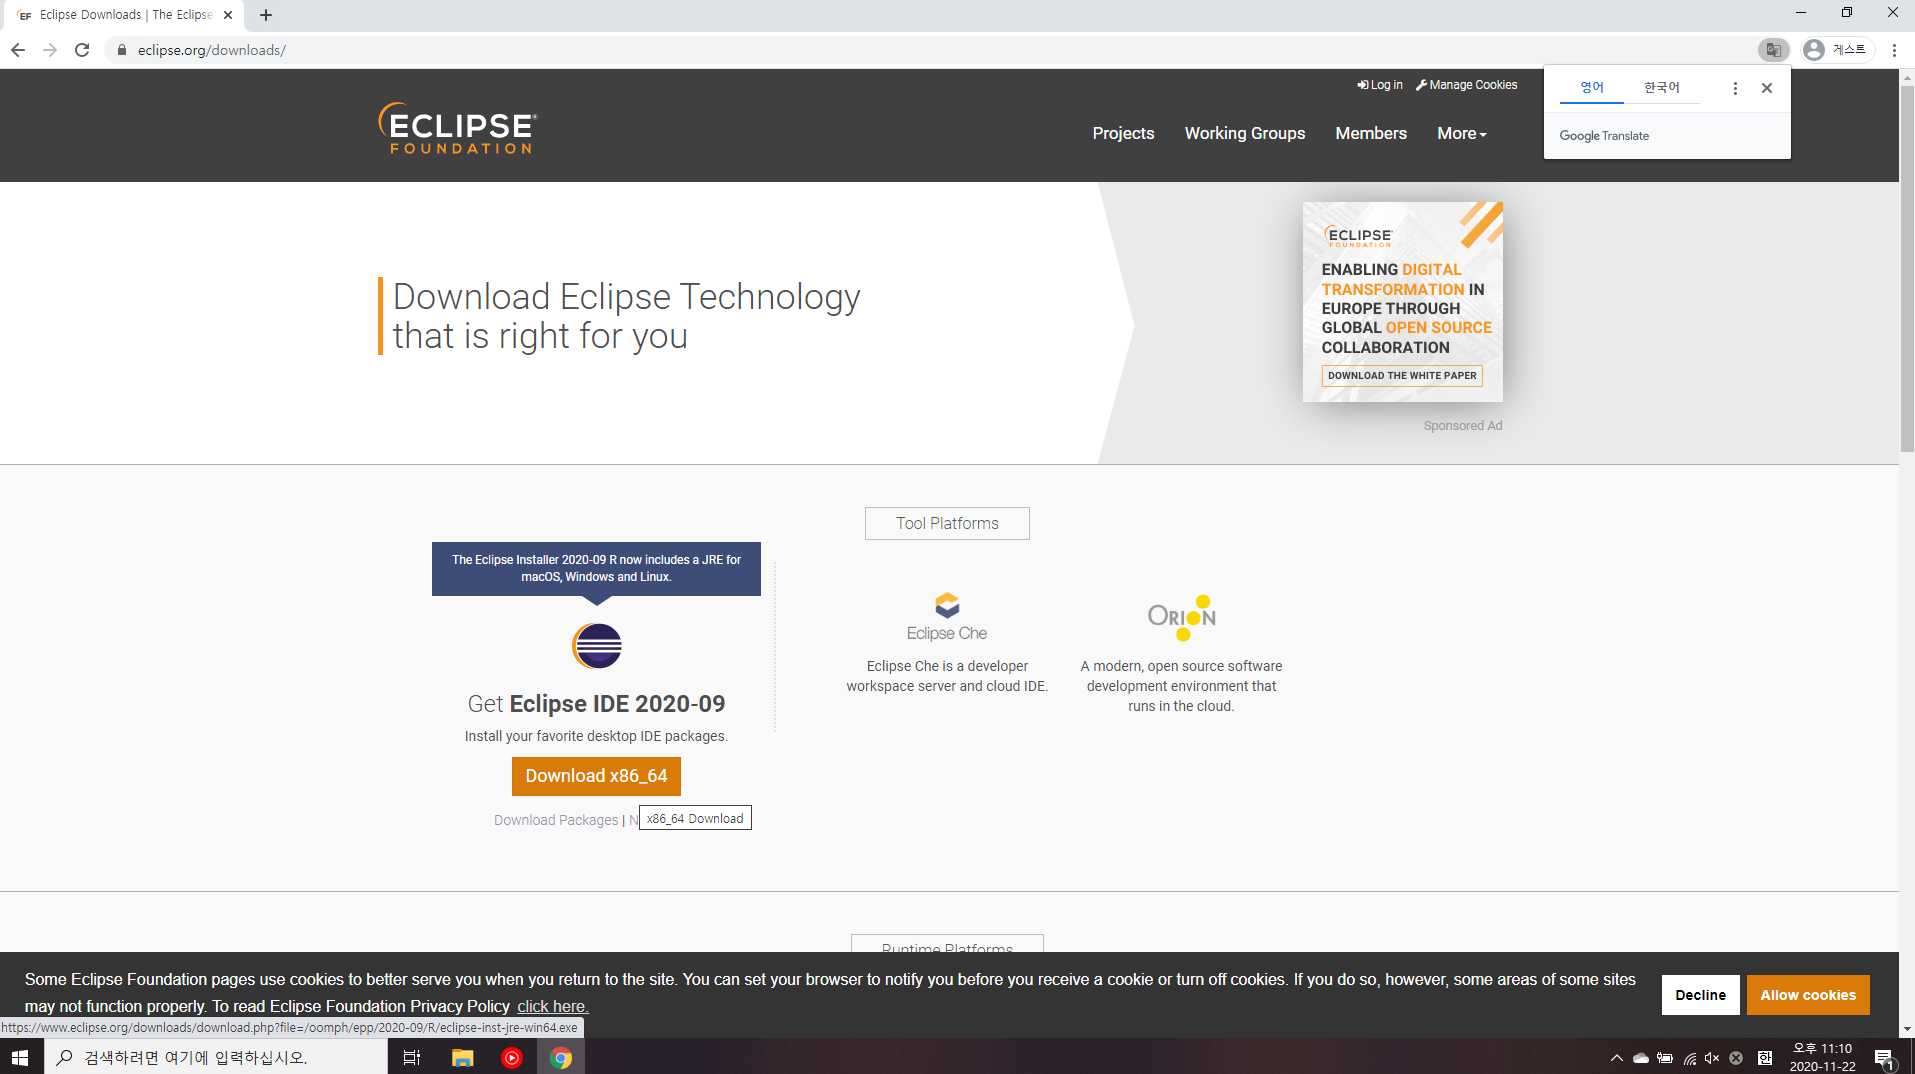Open the Projects menu item
This screenshot has height=1074, width=1915.
pos(1123,133)
